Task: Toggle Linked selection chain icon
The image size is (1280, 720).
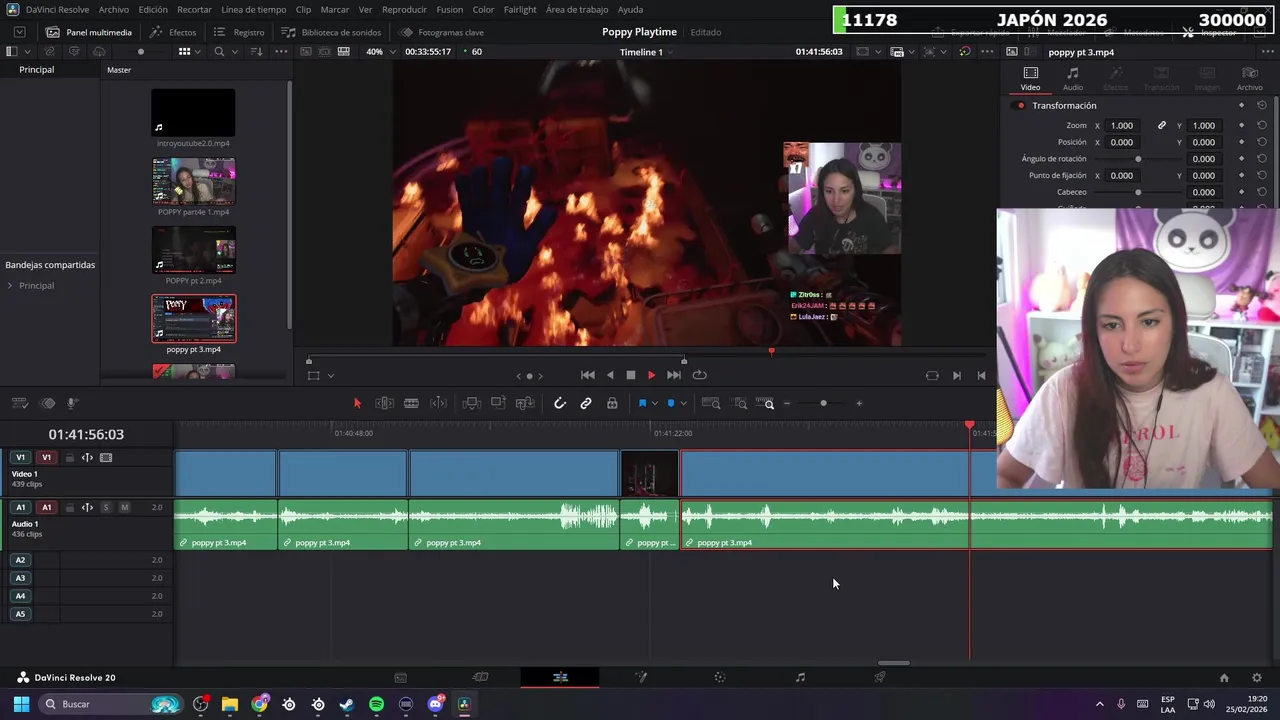Action: pos(586,403)
